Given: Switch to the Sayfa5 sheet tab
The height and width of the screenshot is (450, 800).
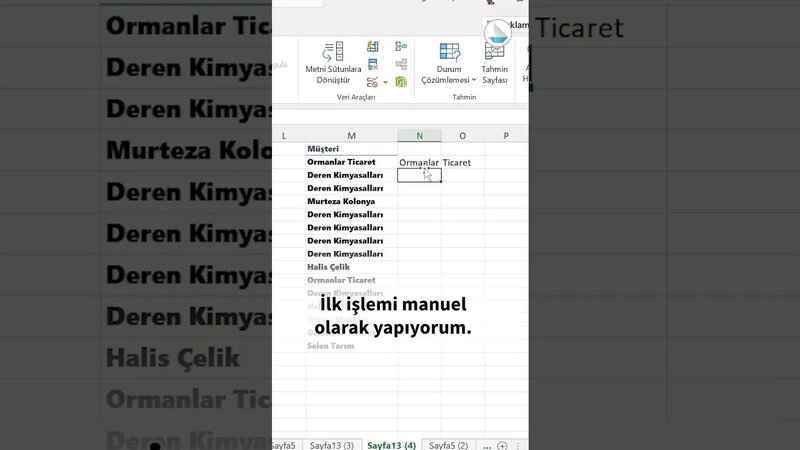Looking at the screenshot, I should click(x=285, y=445).
